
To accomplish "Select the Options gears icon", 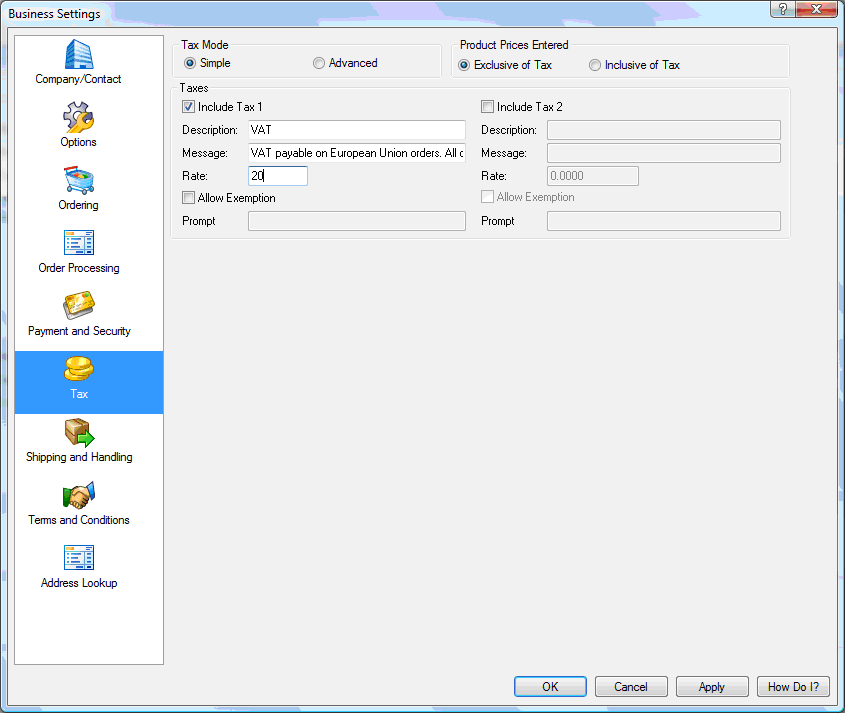I will (x=78, y=117).
